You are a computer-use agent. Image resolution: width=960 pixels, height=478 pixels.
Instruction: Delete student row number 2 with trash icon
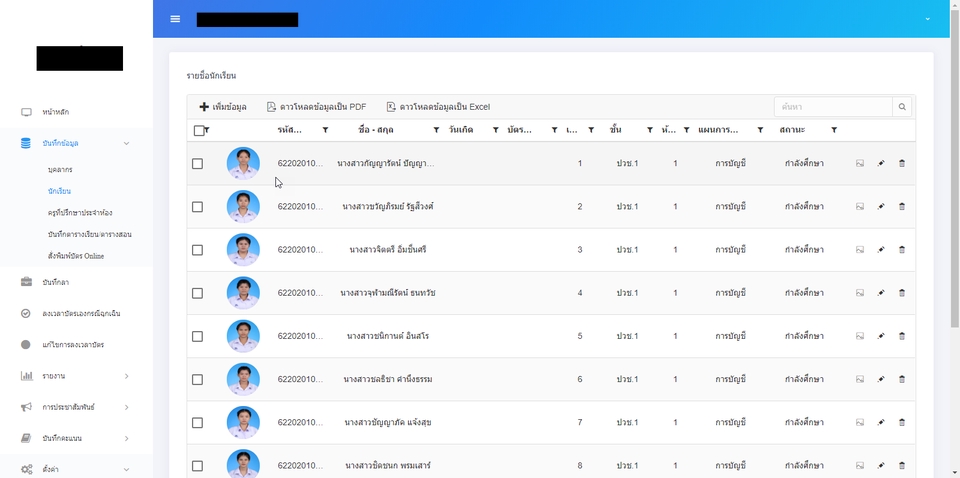(902, 207)
